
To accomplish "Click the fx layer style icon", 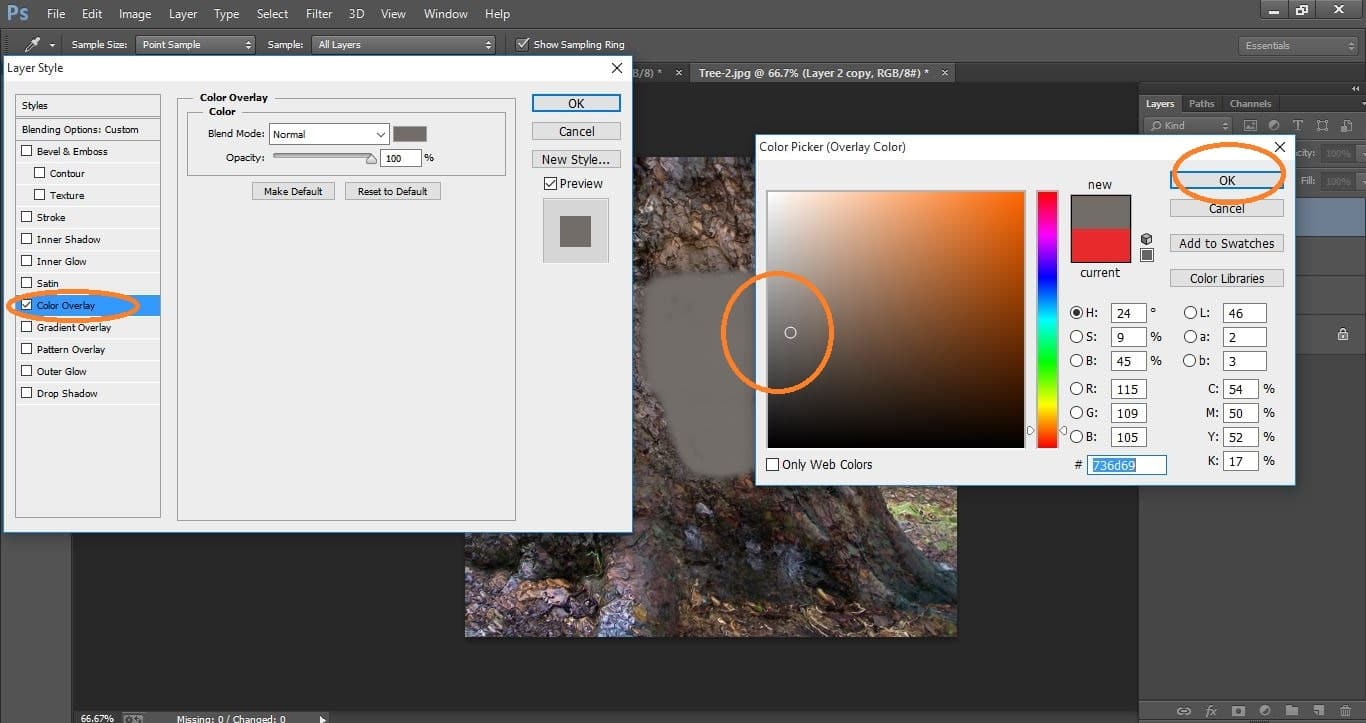I will (1211, 711).
